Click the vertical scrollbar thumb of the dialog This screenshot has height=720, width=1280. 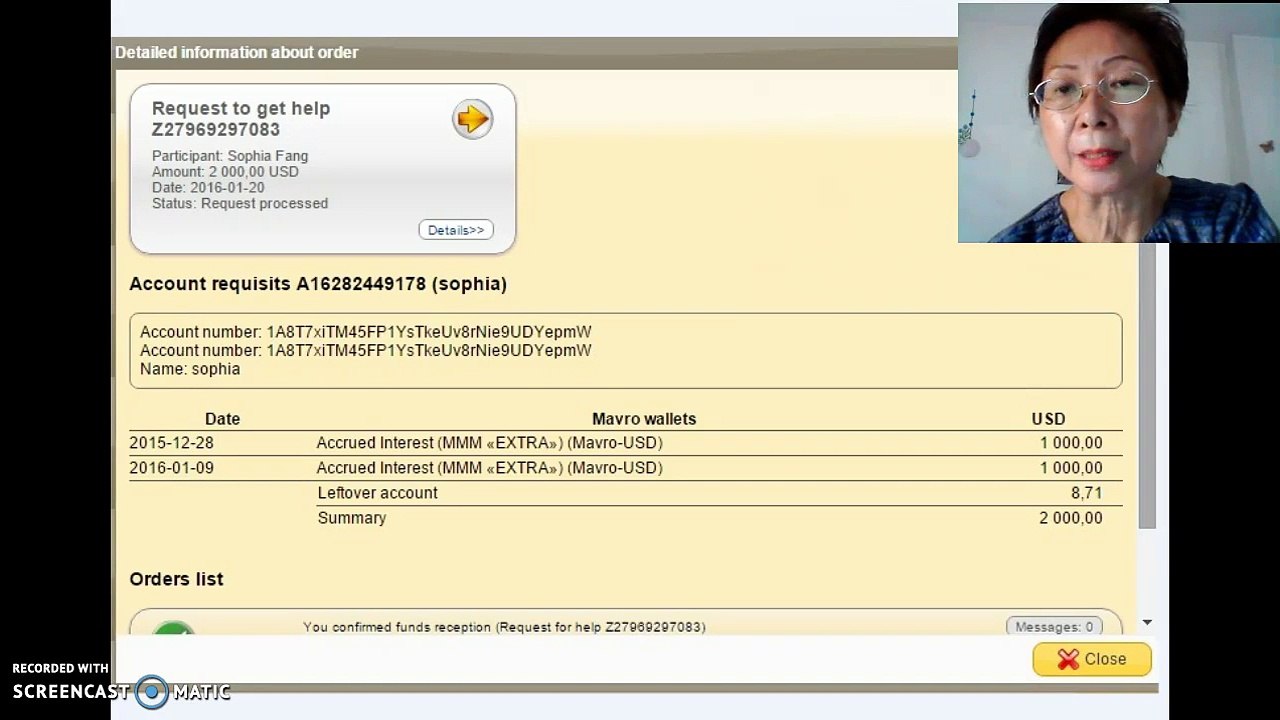(x=1147, y=385)
